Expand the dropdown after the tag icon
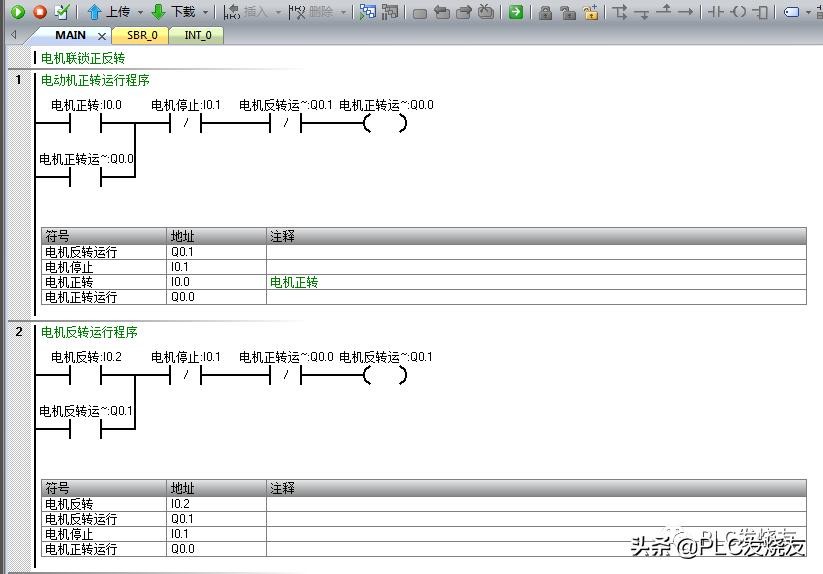Screen dimensions: 823x574 pos(808,13)
